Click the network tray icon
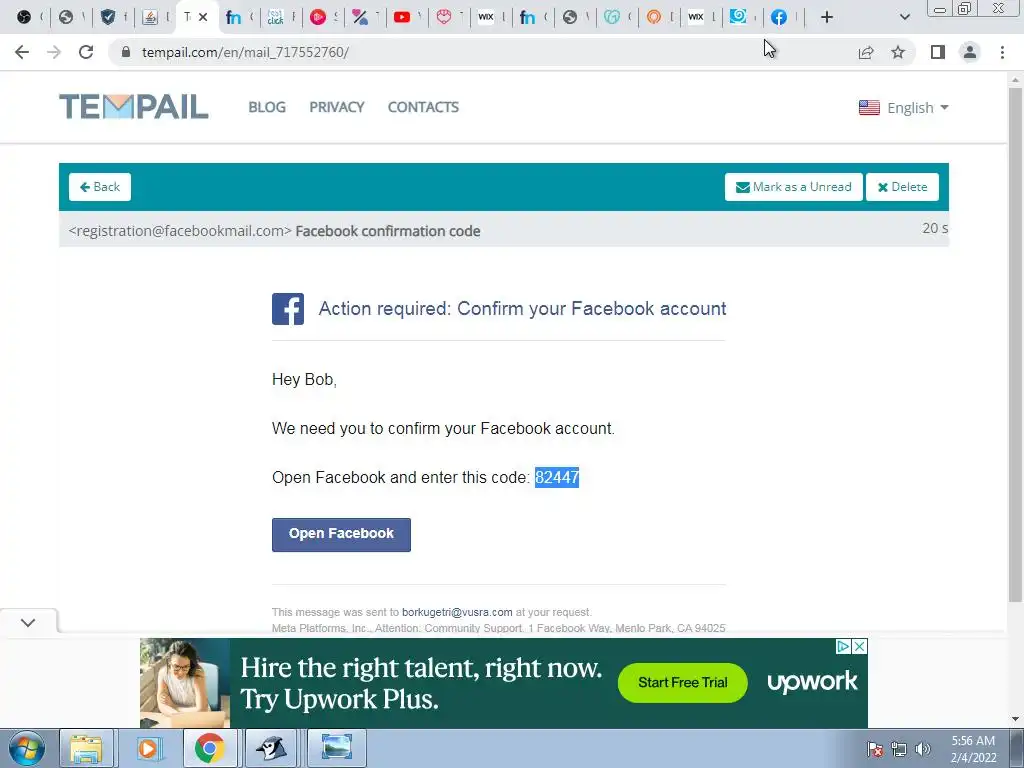Viewport: 1024px width, 768px height. click(x=899, y=749)
